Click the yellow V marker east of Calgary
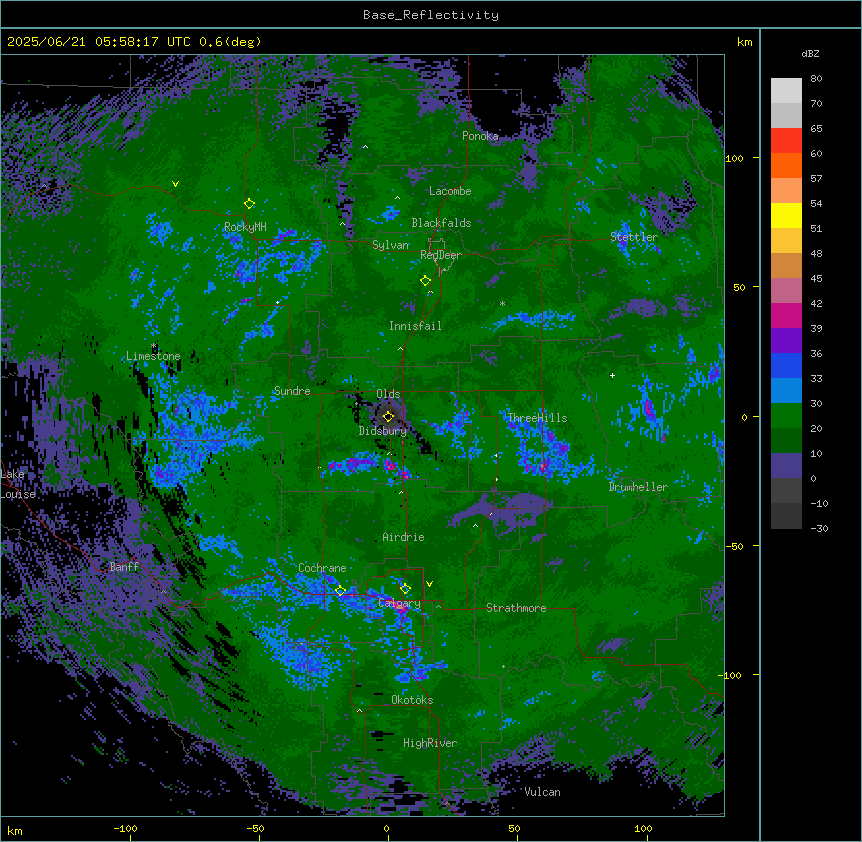This screenshot has height=842, width=862. click(x=429, y=584)
